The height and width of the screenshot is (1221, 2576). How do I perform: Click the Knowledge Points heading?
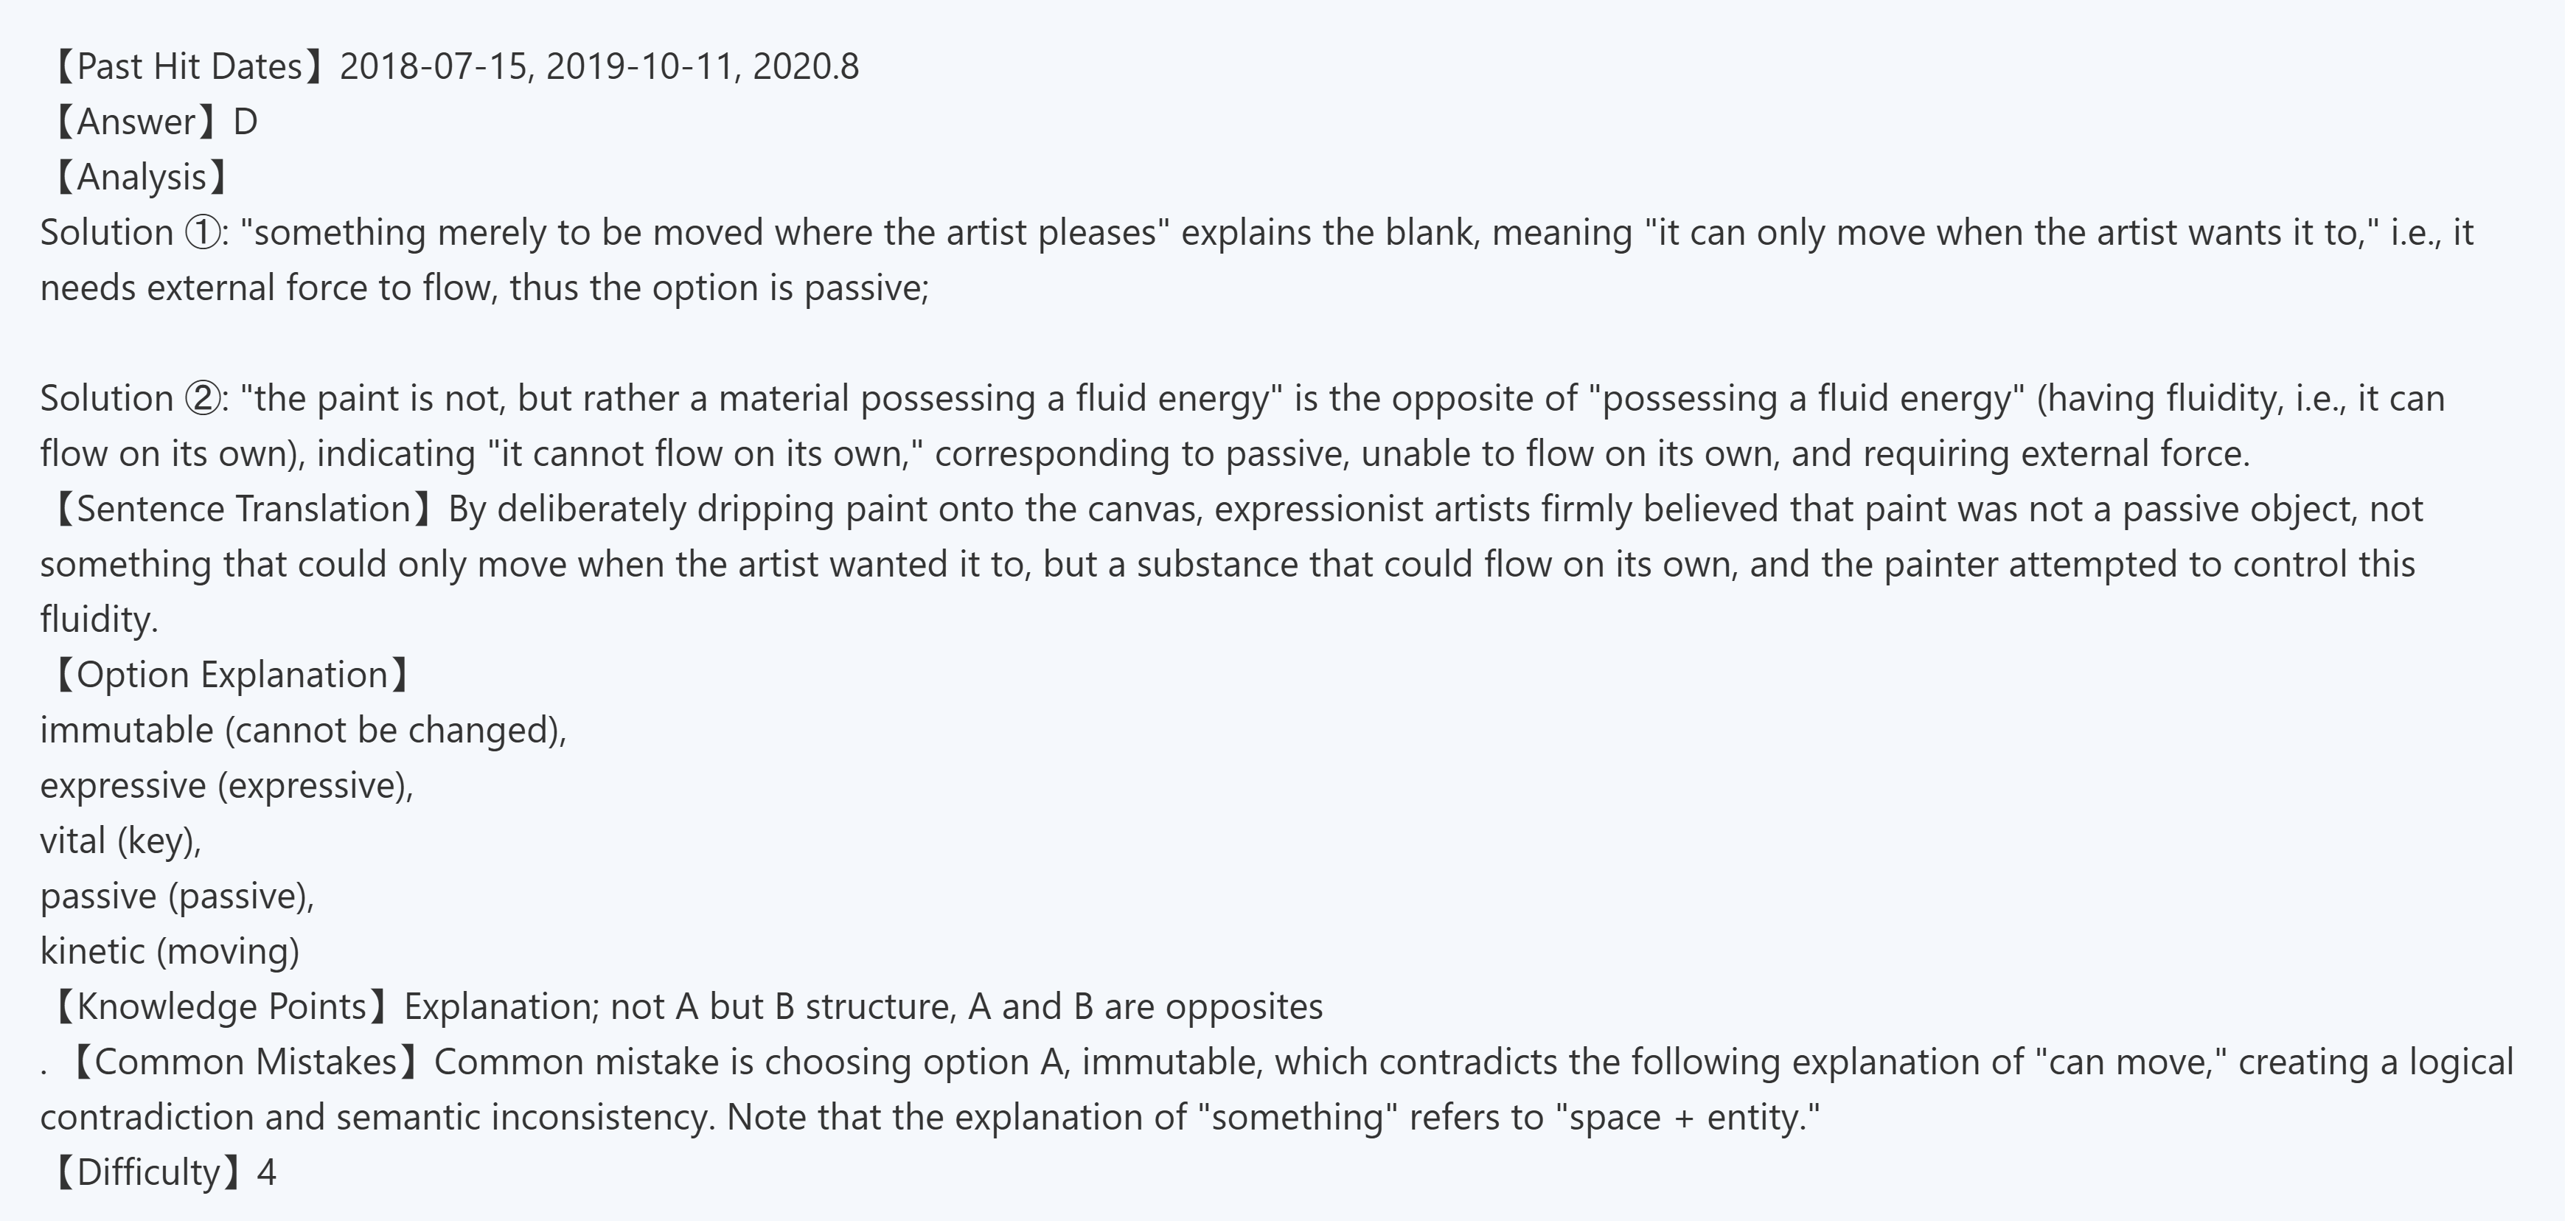[221, 1007]
